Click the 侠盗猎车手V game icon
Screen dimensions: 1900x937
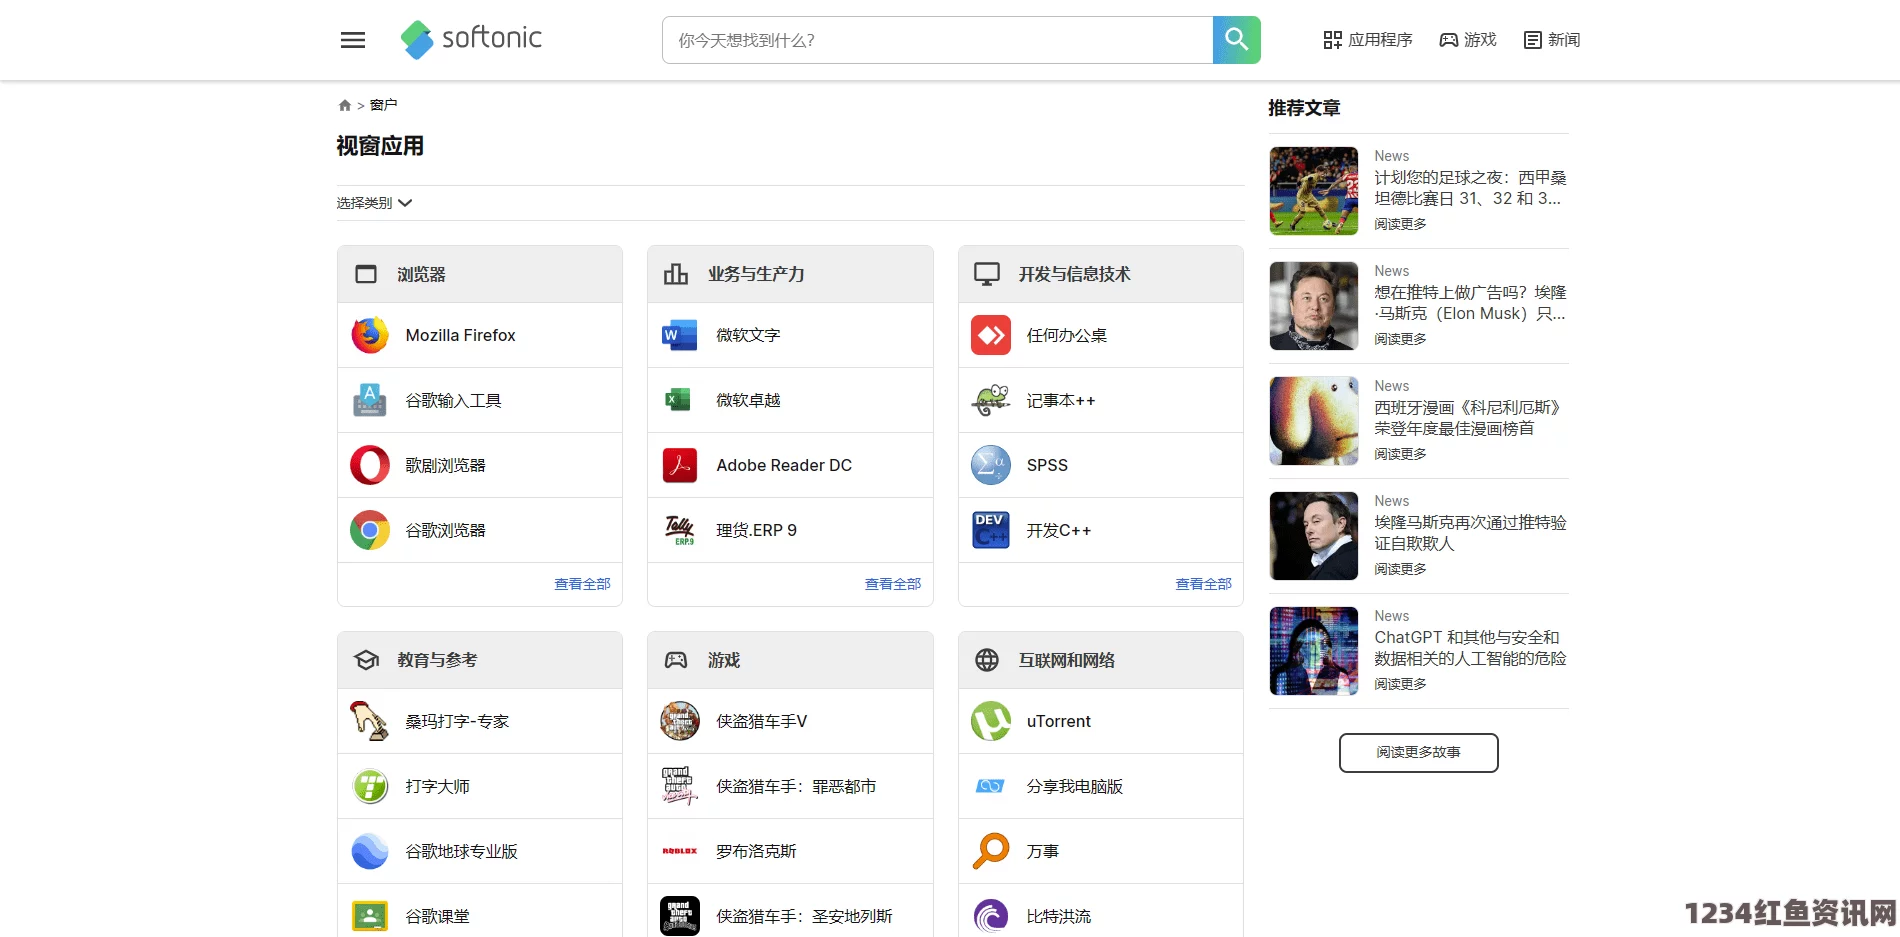680,721
